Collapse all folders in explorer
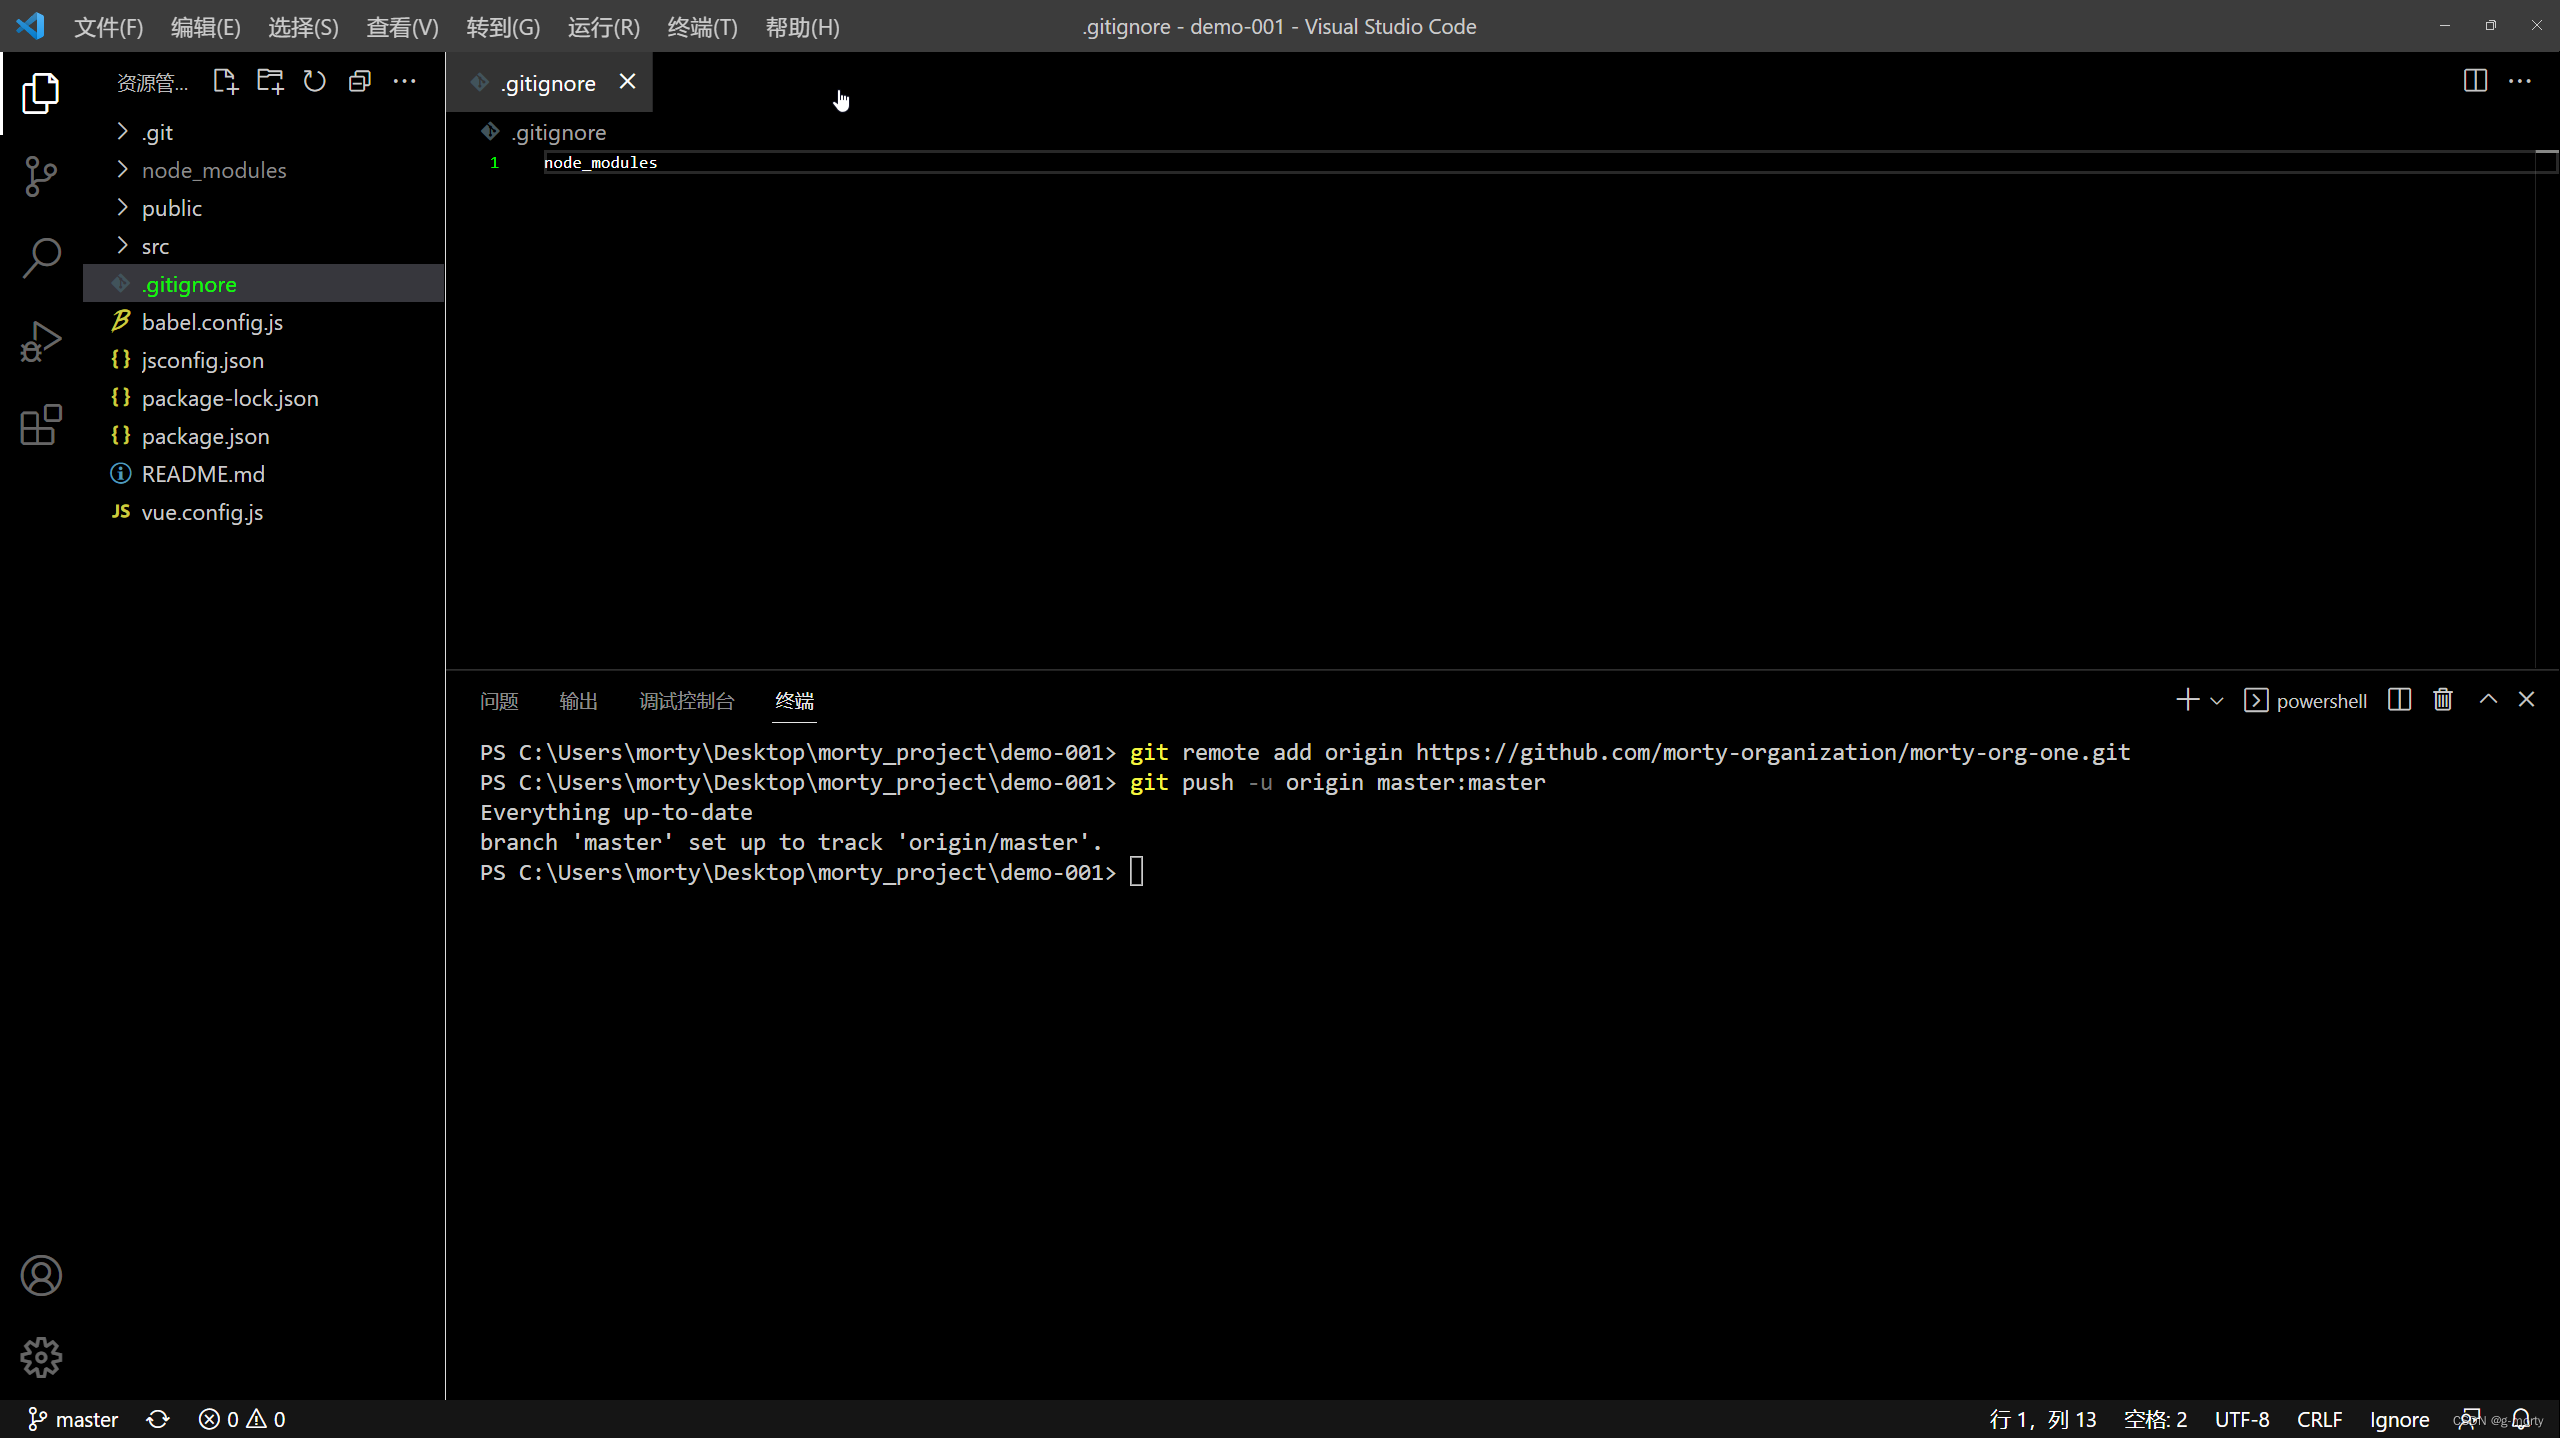2560x1438 pixels. click(360, 81)
